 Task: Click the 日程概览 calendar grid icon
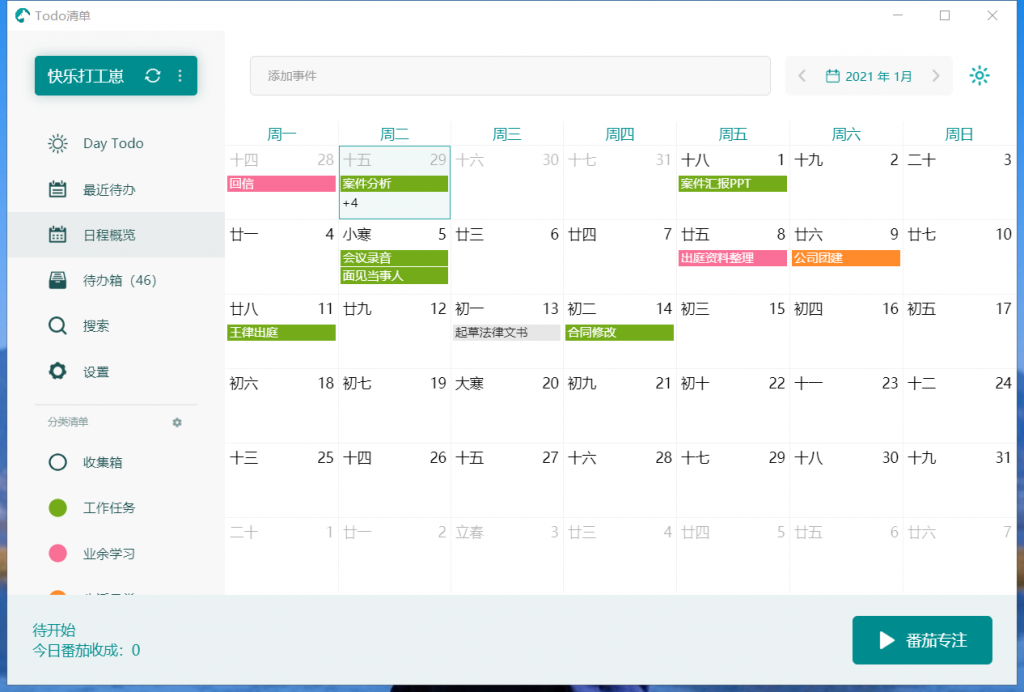coord(57,234)
